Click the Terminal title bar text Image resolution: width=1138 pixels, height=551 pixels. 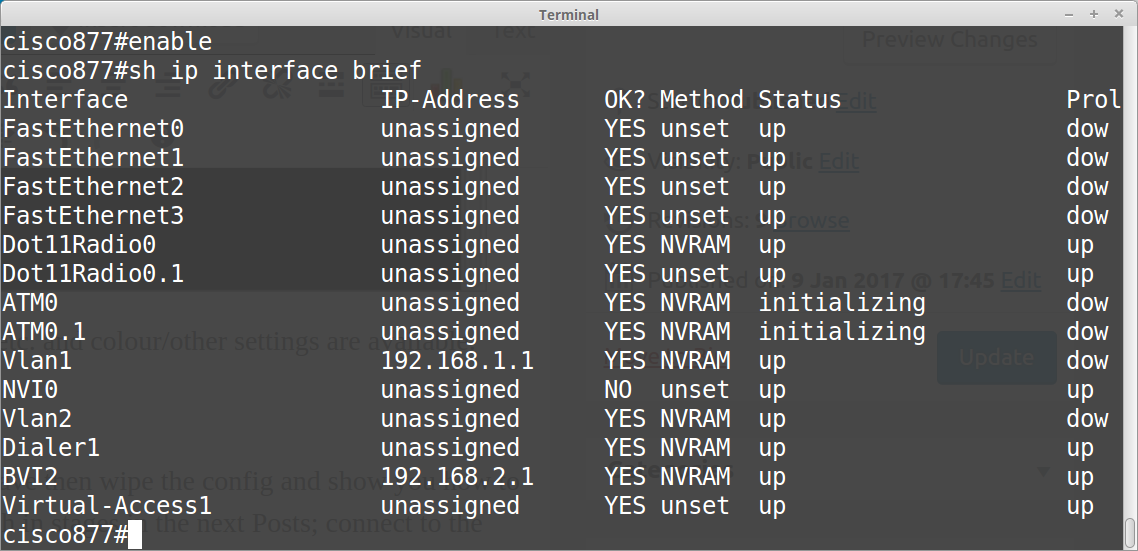point(569,14)
